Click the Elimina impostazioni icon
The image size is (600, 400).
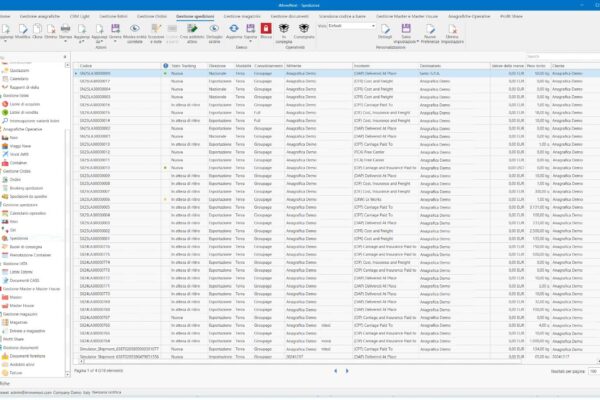(452, 29)
